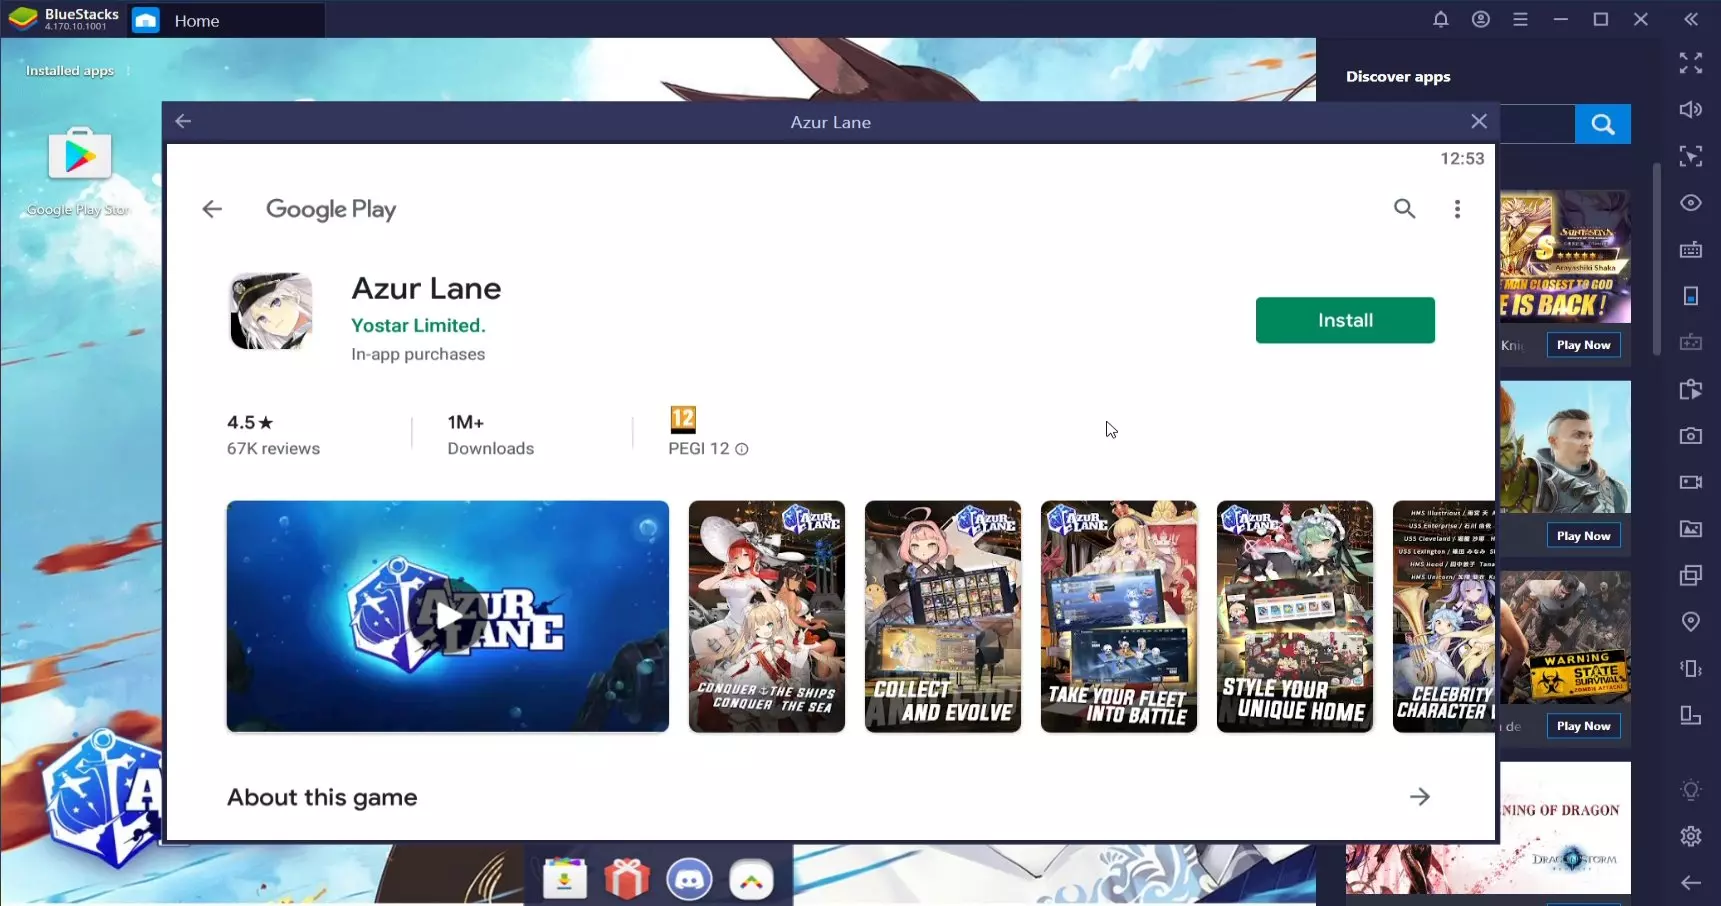Viewport: 1721px width, 906px height.
Task: Open the Discord icon in the dock
Action: tap(689, 880)
